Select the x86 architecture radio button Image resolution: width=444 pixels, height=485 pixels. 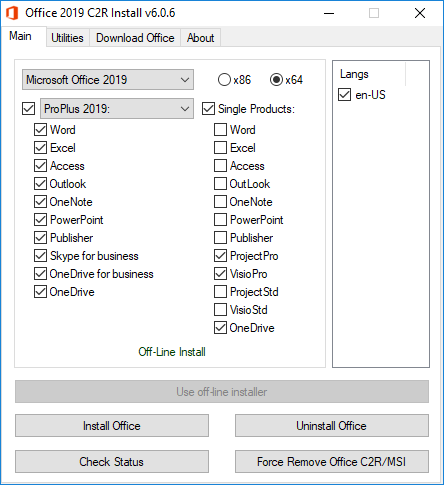pos(224,80)
